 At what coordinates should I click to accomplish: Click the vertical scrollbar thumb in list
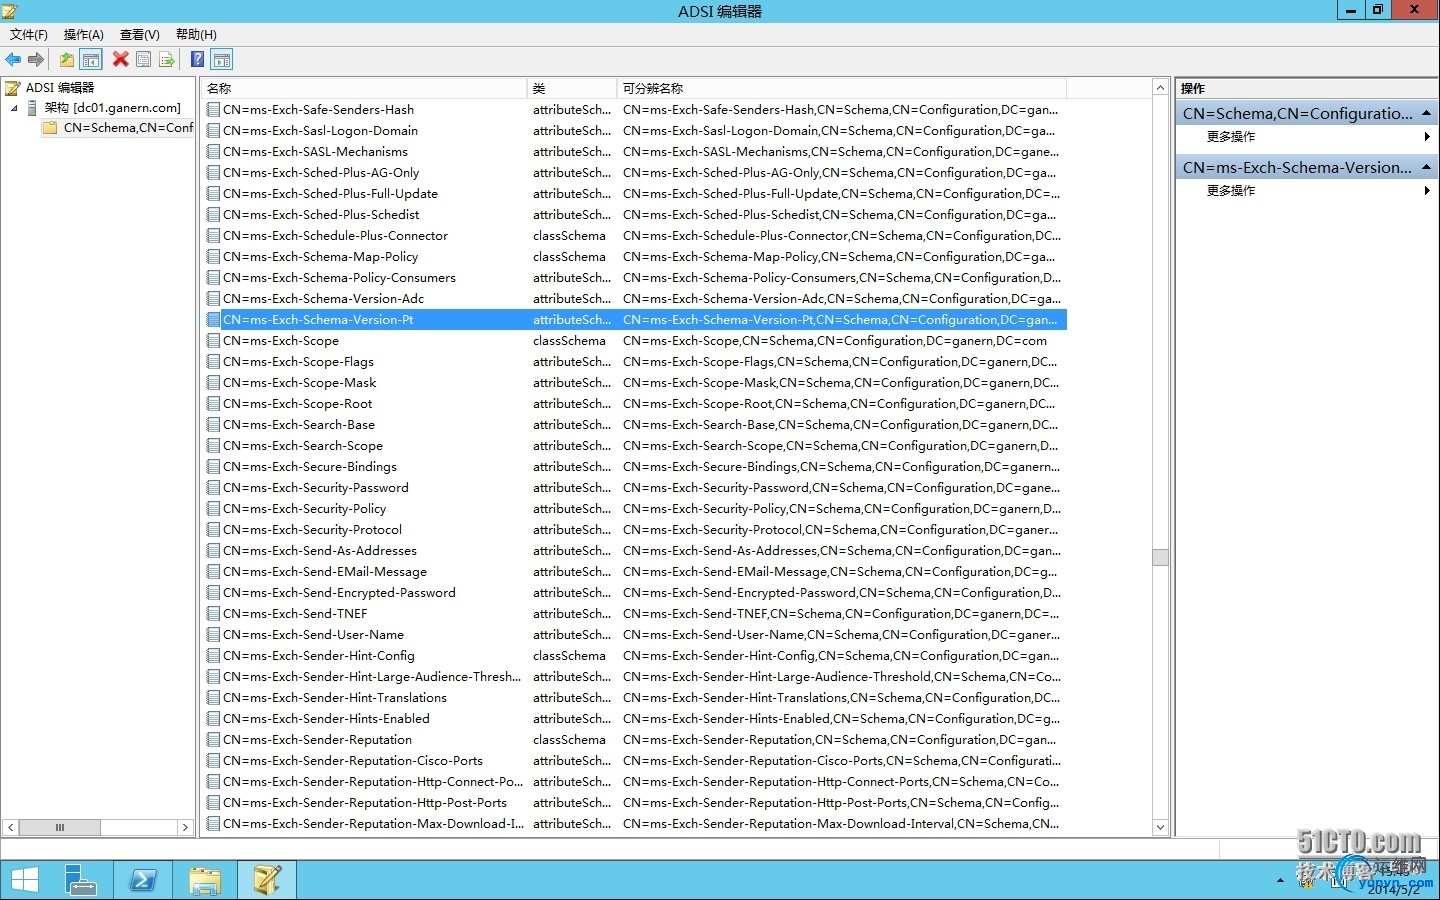[1160, 557]
